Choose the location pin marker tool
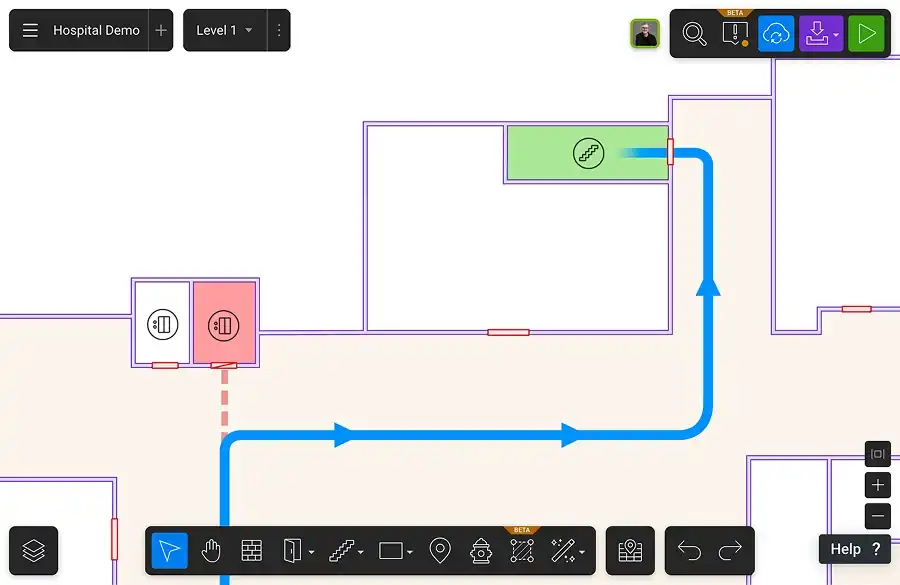900x585 pixels. pyautogui.click(x=440, y=550)
